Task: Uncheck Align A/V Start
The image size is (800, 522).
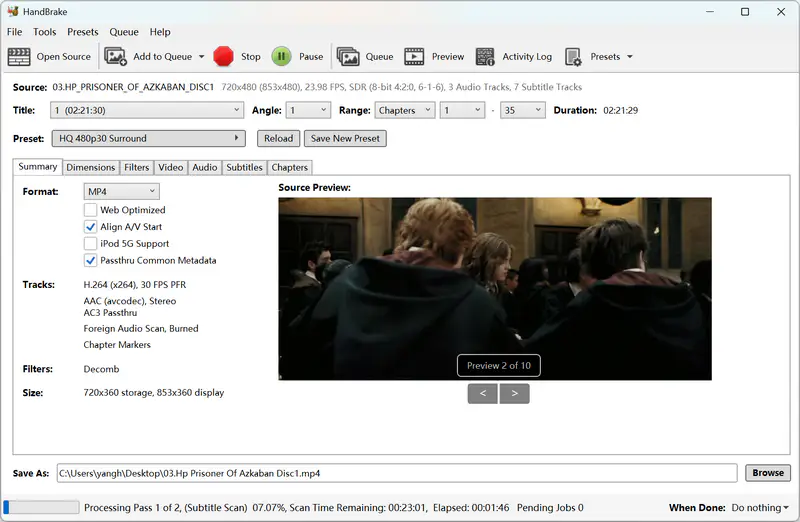Action: pyautogui.click(x=90, y=227)
